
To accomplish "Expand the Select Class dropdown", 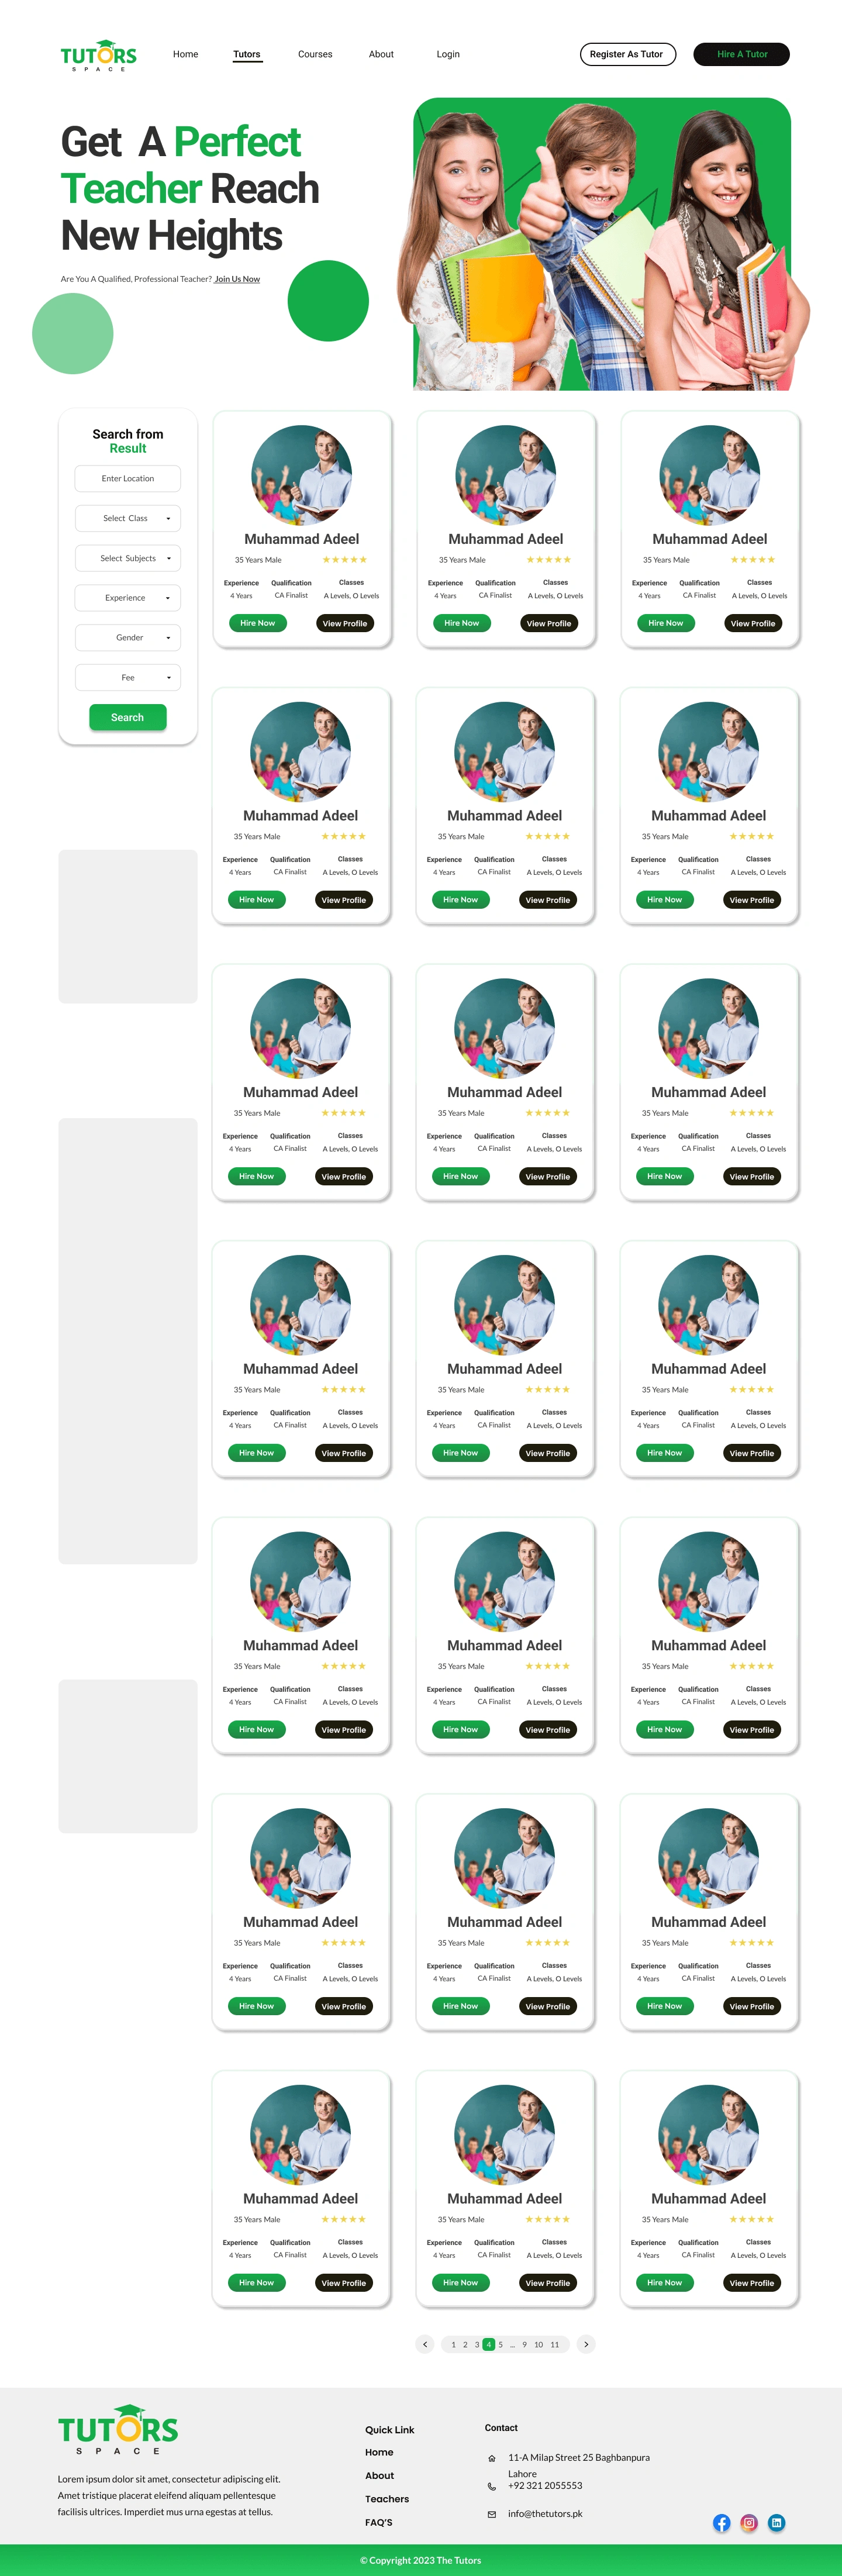I will pos(128,518).
